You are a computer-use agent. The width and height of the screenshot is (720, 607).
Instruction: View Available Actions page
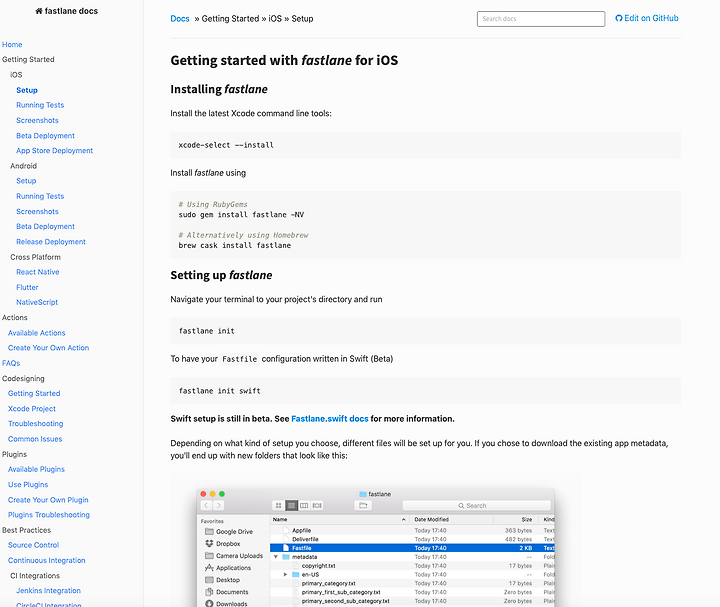click(36, 333)
